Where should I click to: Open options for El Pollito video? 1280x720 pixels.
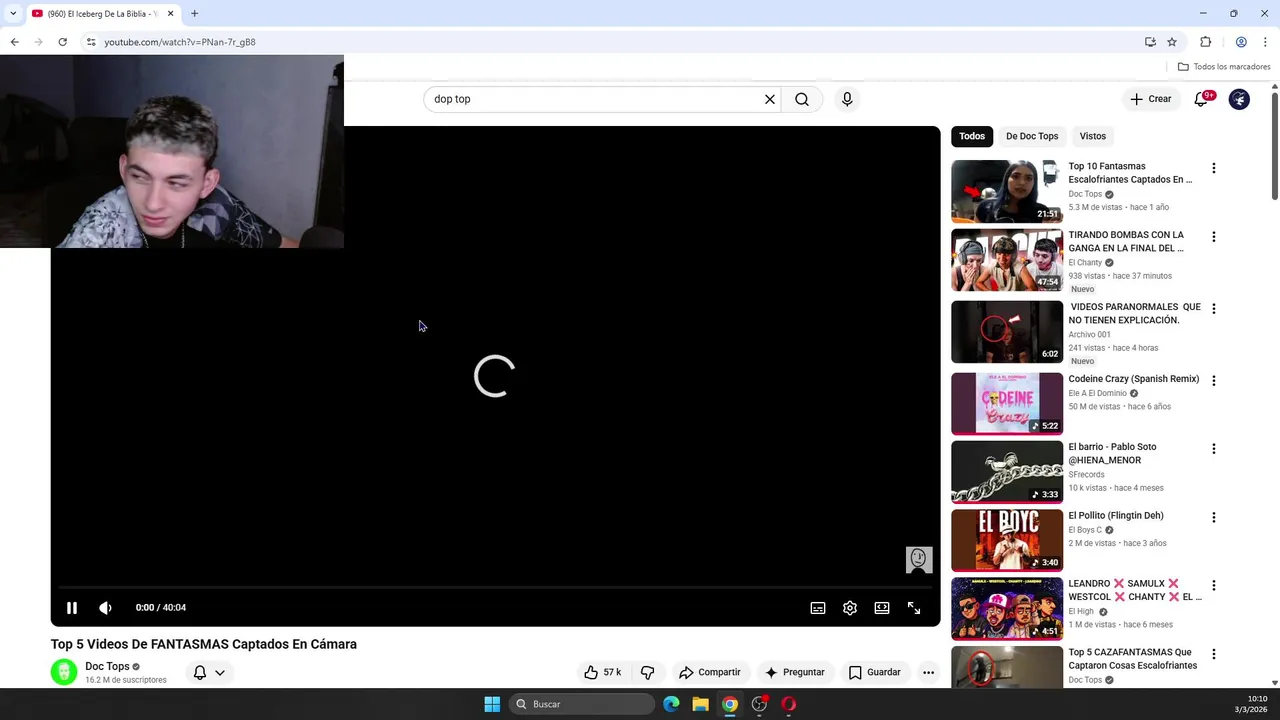[x=1214, y=518]
